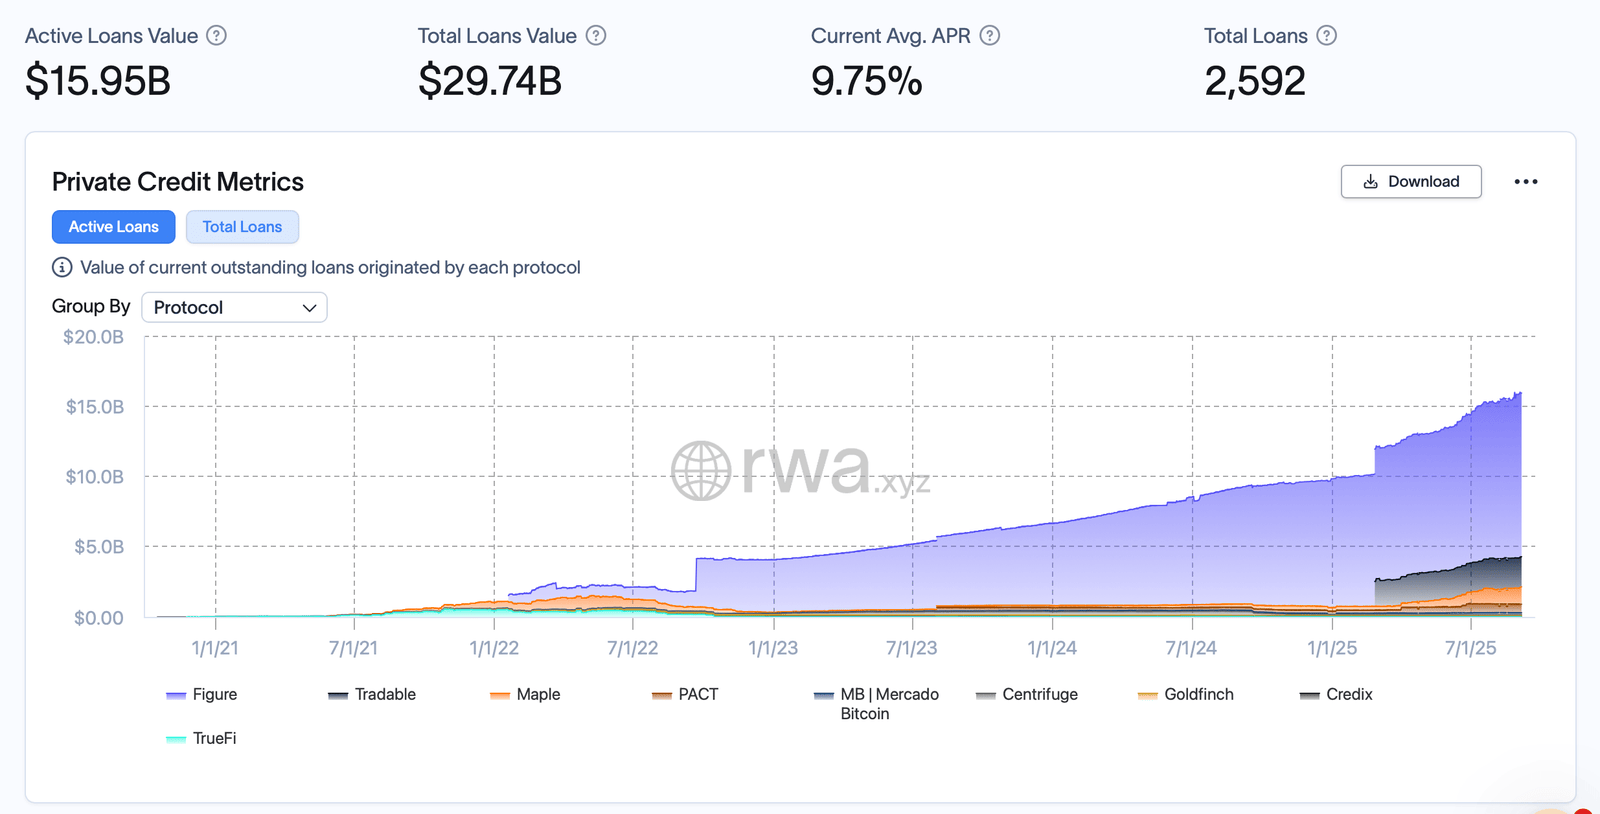Select the Active Loans tab
Screen dimensions: 1600x814
pyautogui.click(x=113, y=227)
